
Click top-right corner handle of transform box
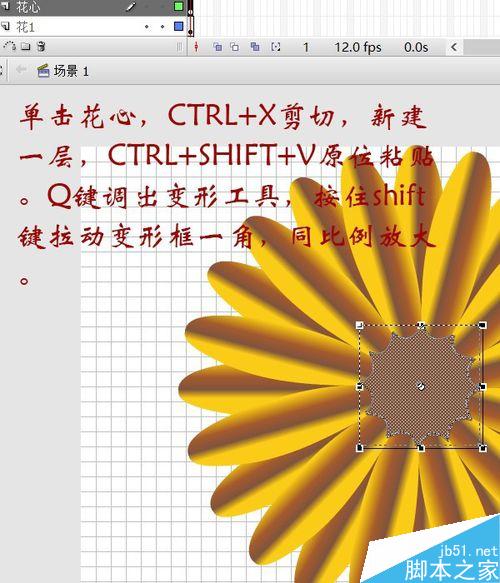click(483, 325)
